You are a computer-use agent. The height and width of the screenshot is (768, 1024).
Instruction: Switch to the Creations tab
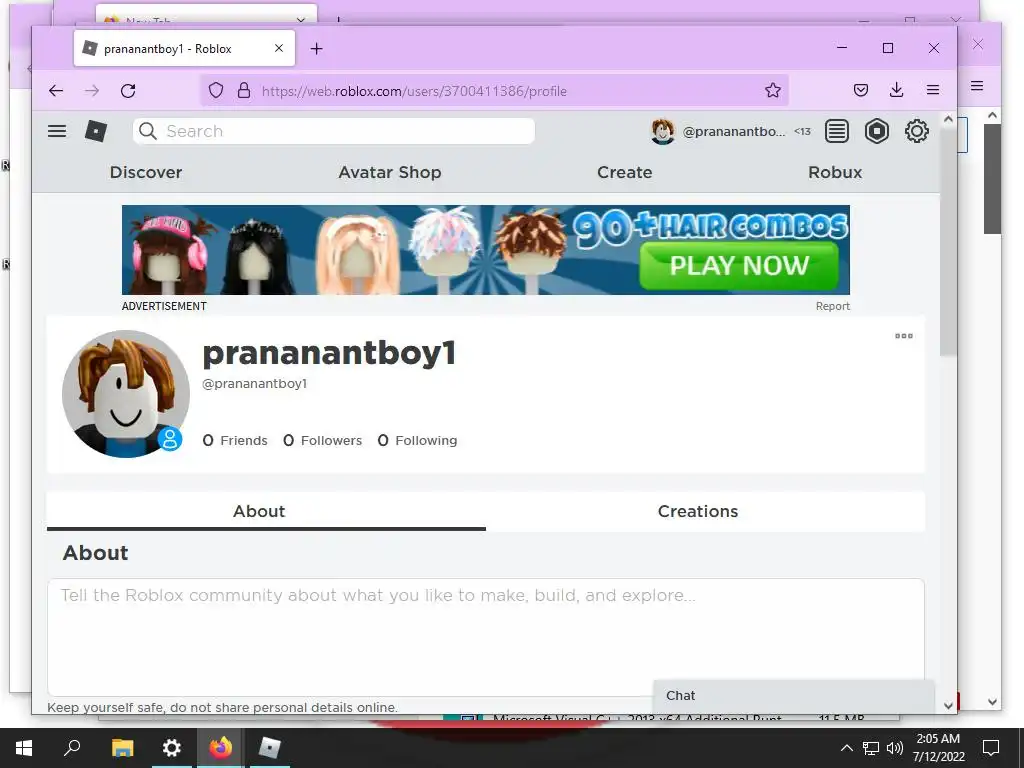(x=705, y=511)
